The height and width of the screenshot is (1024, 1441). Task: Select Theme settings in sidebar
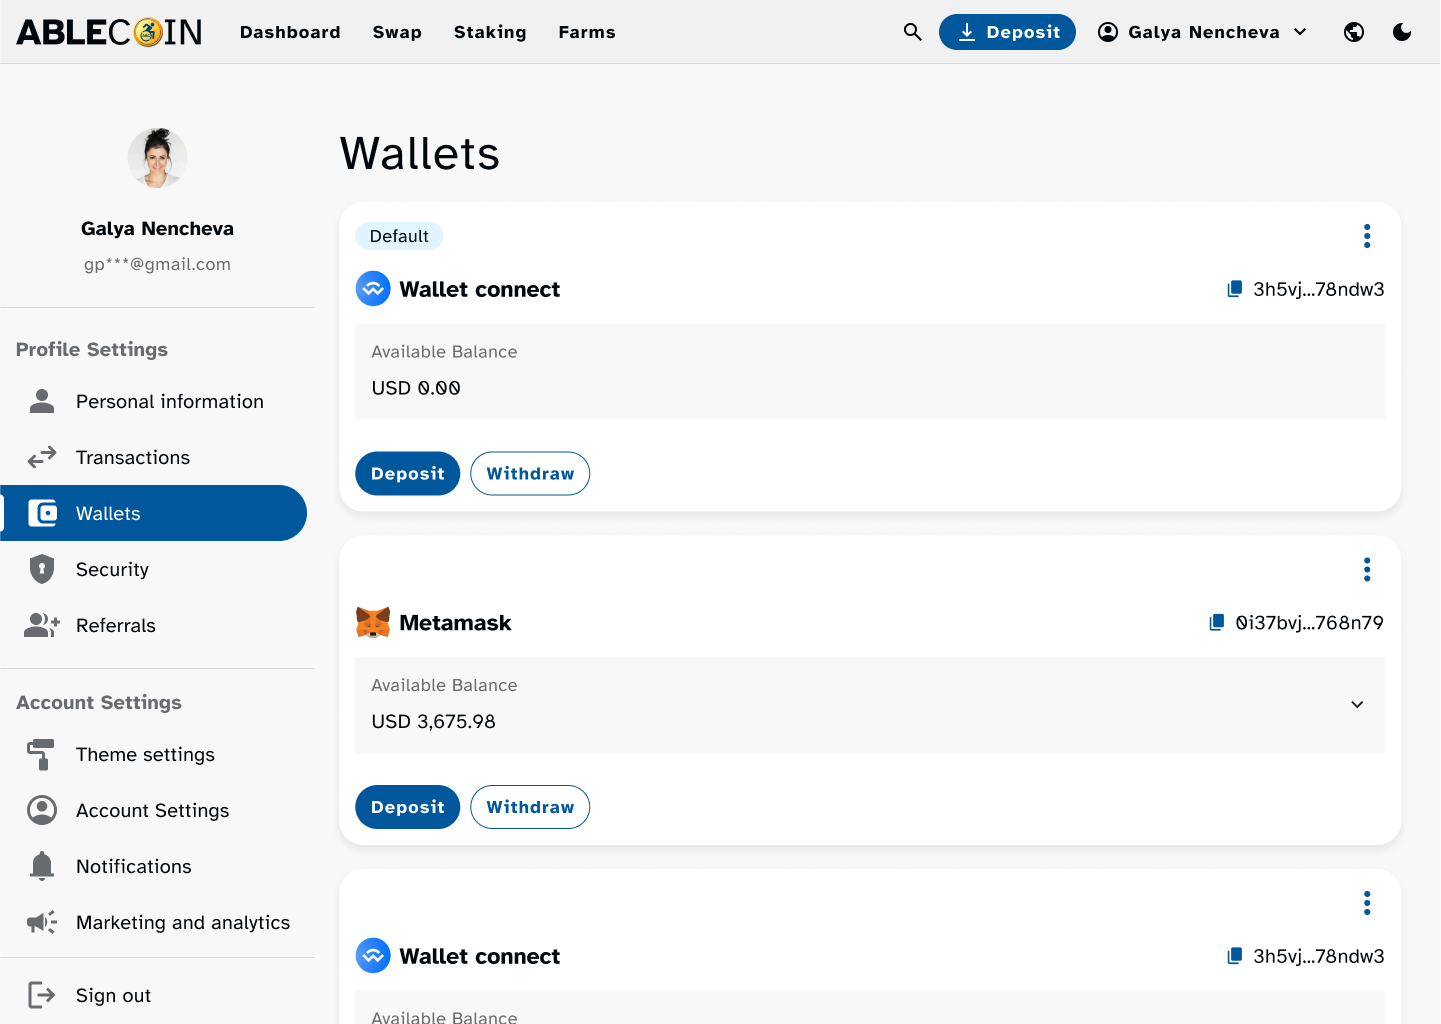pyautogui.click(x=145, y=754)
